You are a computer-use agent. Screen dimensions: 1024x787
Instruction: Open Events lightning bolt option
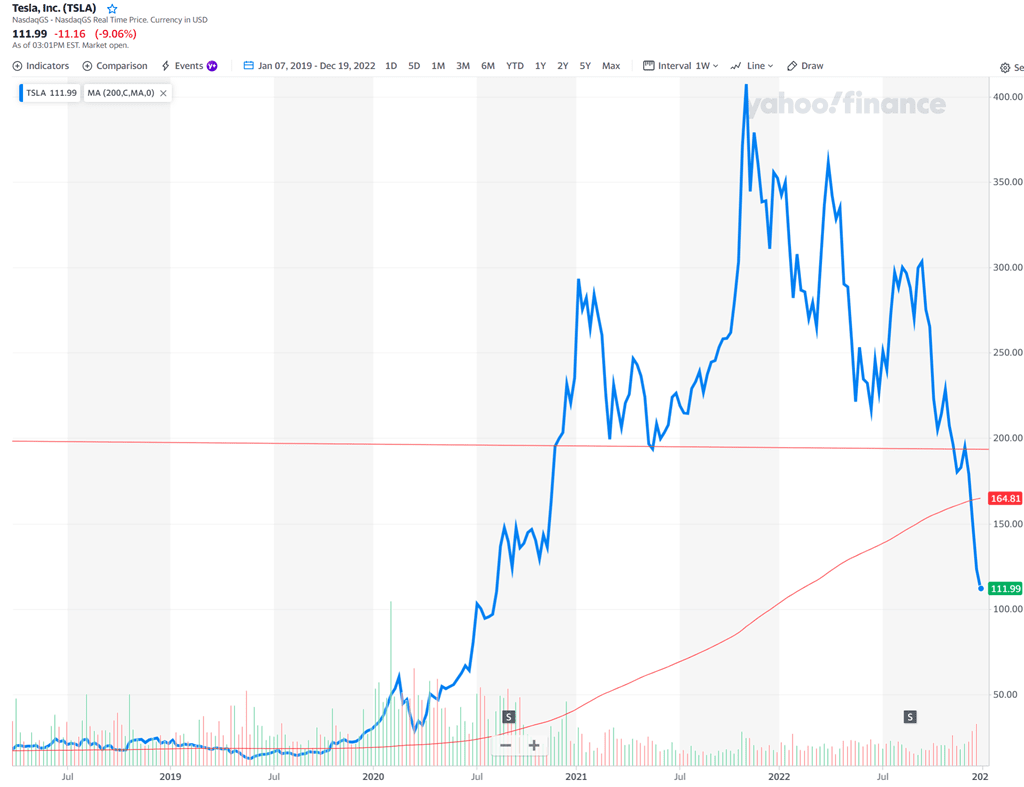(166, 66)
